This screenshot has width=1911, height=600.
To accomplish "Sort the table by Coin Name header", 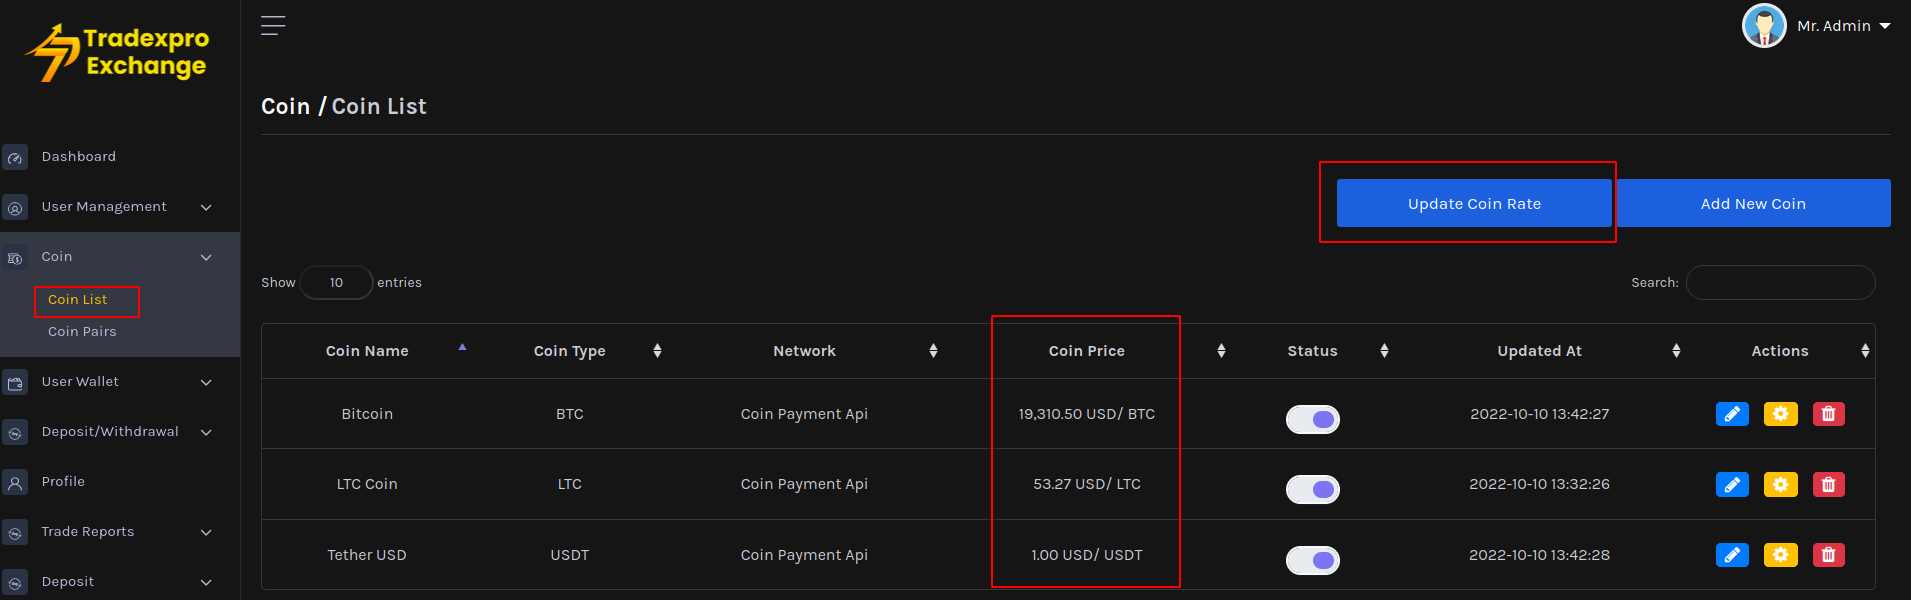I will point(367,351).
